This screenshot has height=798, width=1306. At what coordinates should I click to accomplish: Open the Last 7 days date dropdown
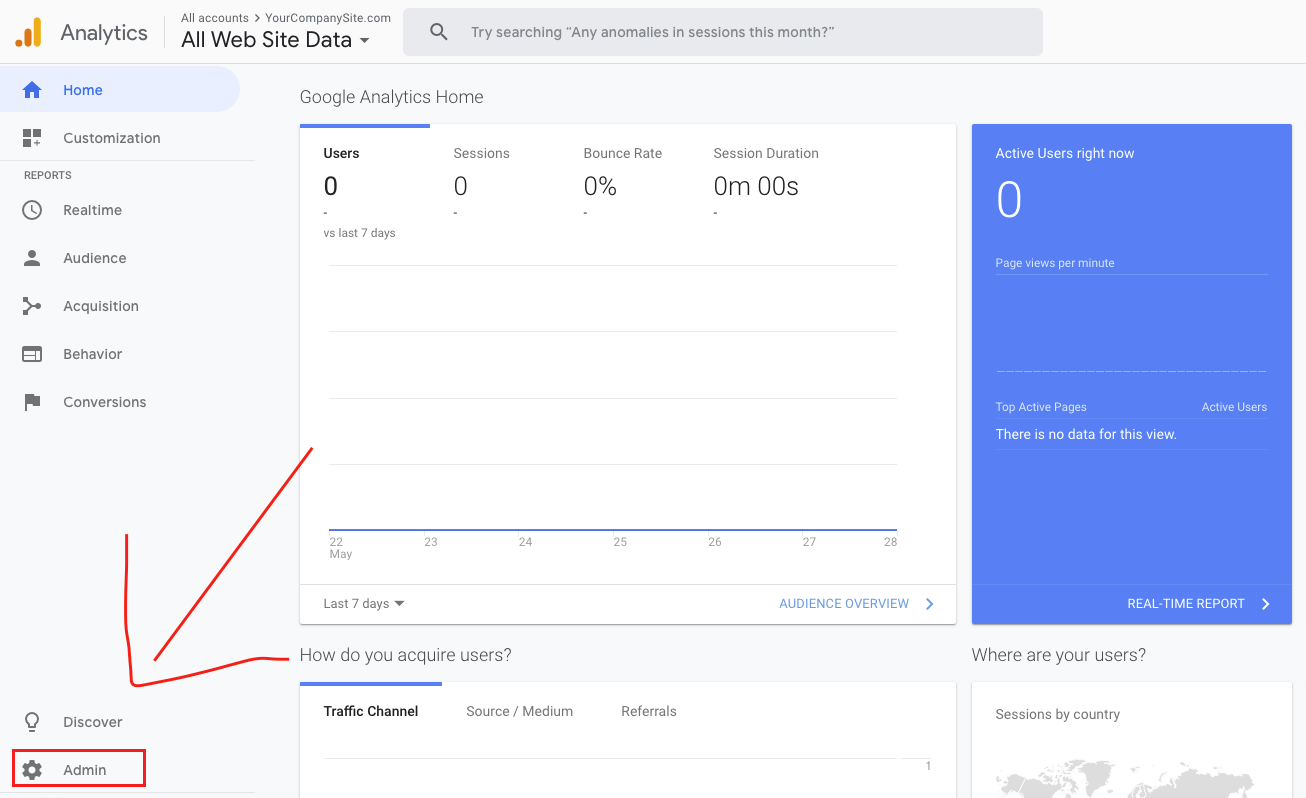coord(364,604)
